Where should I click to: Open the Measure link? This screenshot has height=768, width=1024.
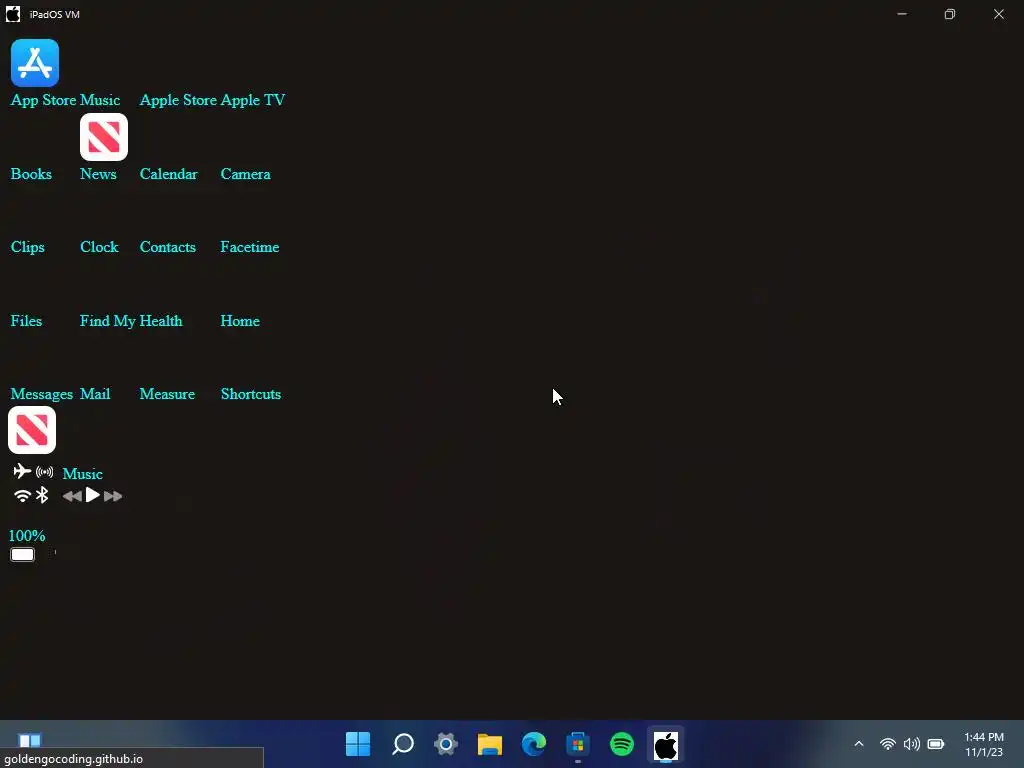[x=167, y=394]
